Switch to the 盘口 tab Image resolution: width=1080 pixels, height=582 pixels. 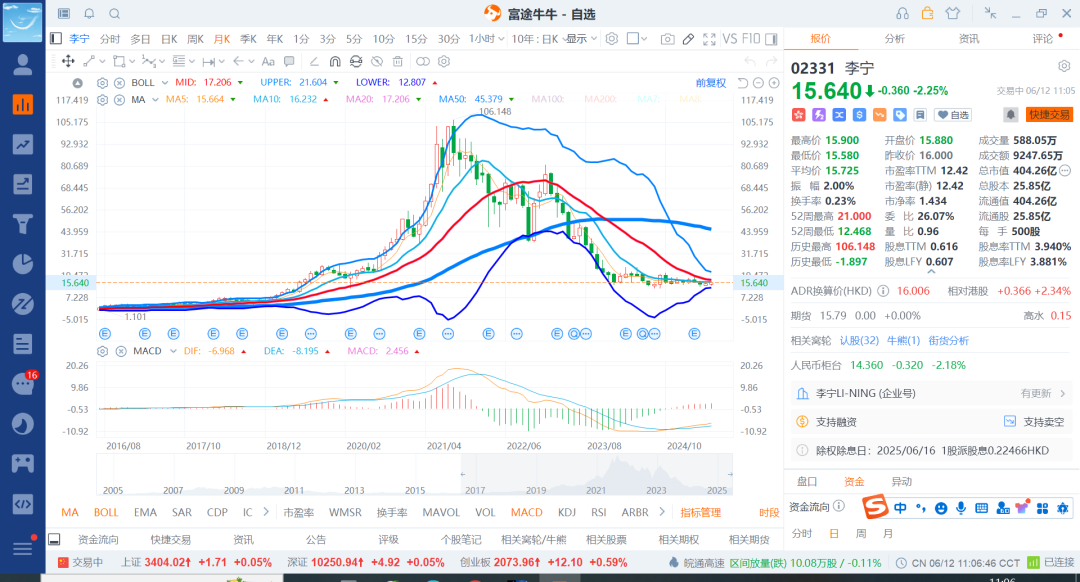[807, 481]
